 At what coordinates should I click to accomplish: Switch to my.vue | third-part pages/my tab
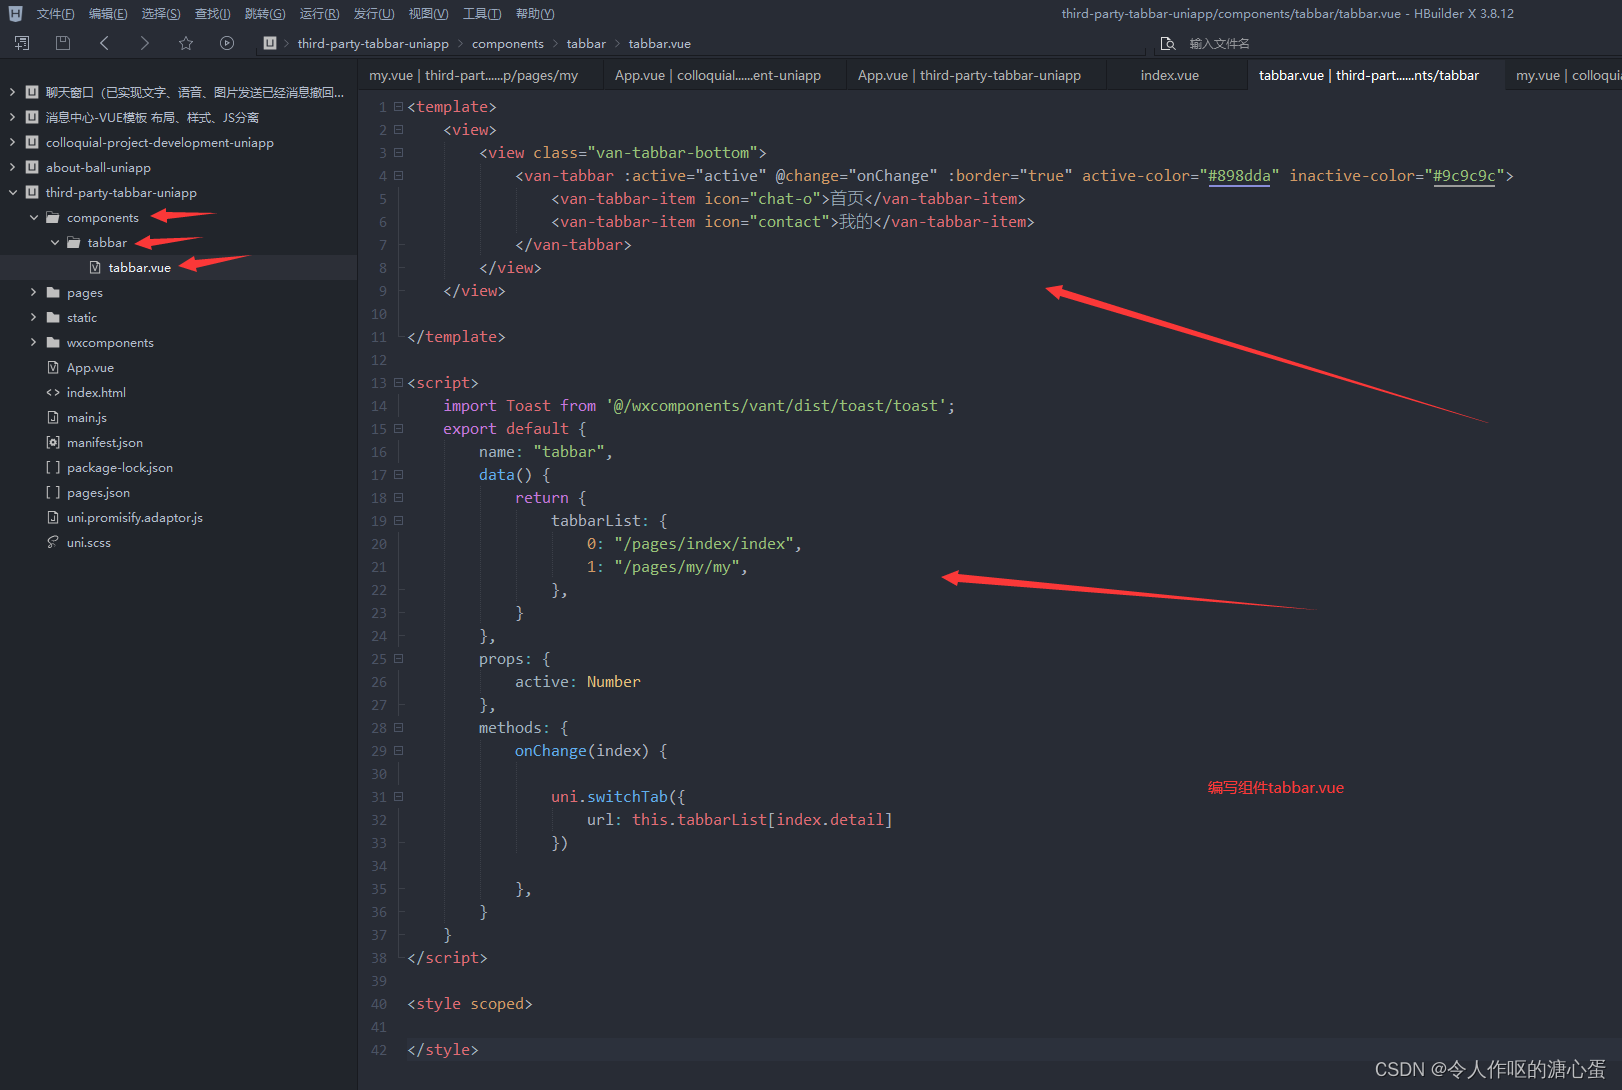tap(473, 75)
